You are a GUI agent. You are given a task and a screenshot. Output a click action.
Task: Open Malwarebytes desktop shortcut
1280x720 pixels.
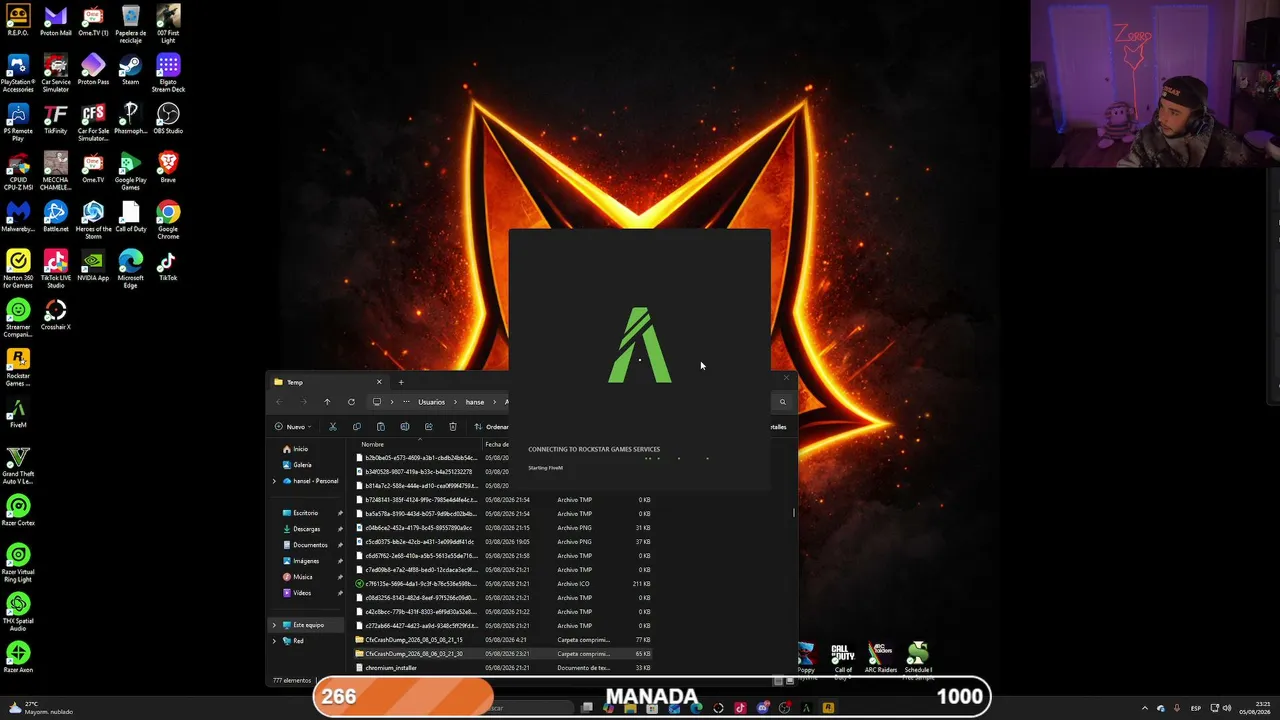[x=18, y=216]
